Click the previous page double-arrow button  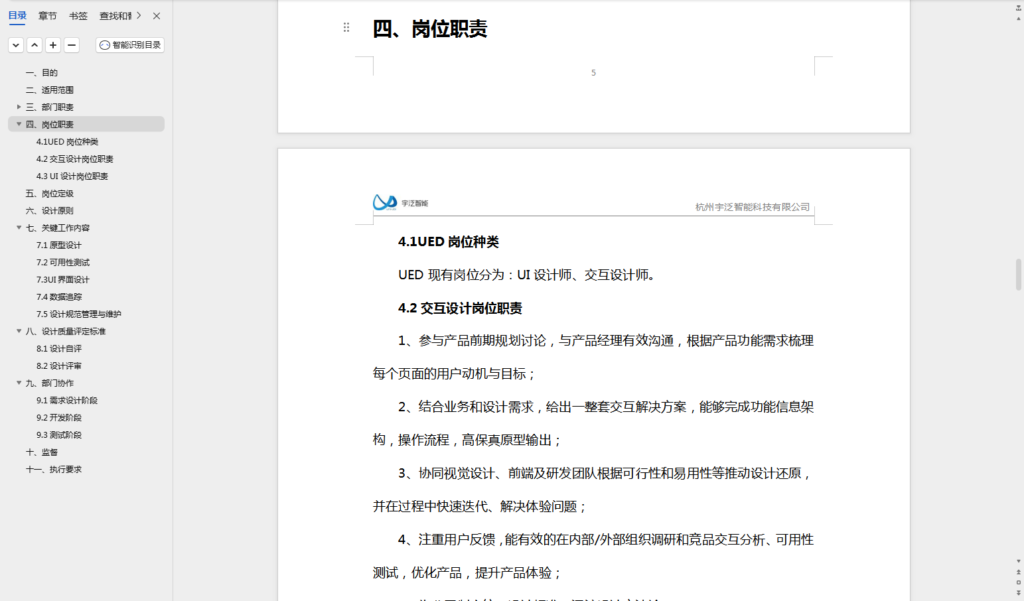click(1018, 572)
